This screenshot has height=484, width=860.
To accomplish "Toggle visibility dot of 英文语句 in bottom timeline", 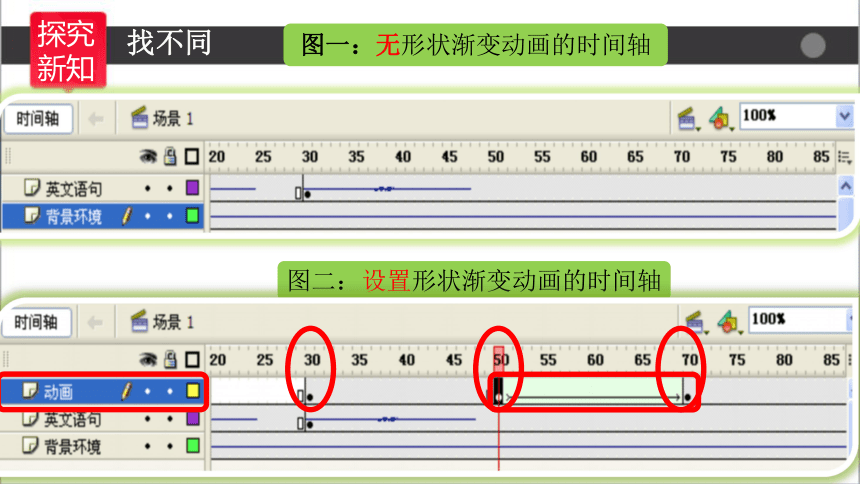I will click(x=148, y=419).
